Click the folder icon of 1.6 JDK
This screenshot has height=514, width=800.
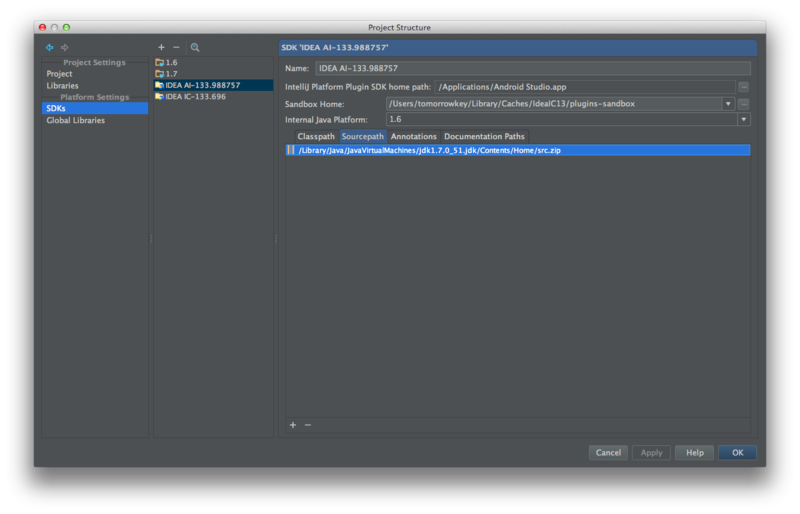160,62
